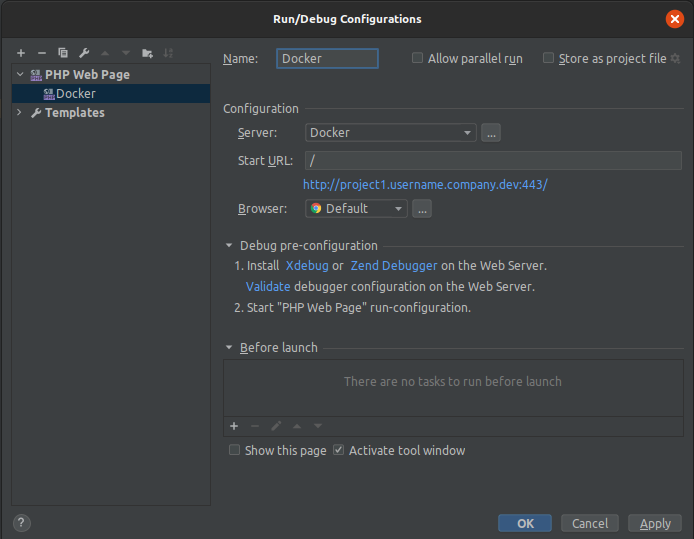Viewport: 694px width, 539px height.
Task: Move before launch task up
Action: (297, 426)
